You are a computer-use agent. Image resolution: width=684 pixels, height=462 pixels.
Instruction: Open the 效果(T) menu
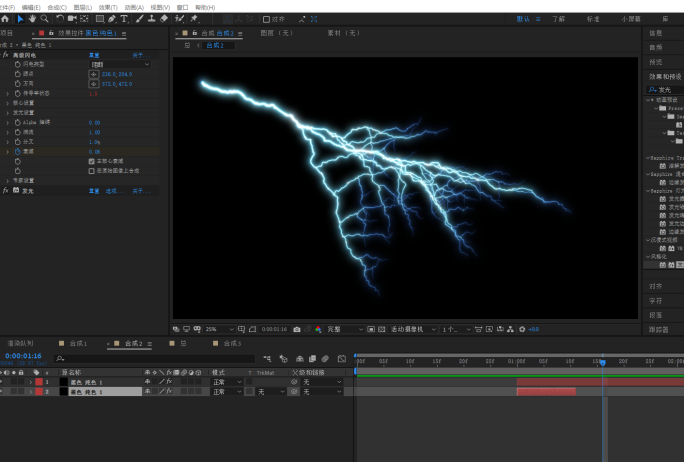[108, 6]
